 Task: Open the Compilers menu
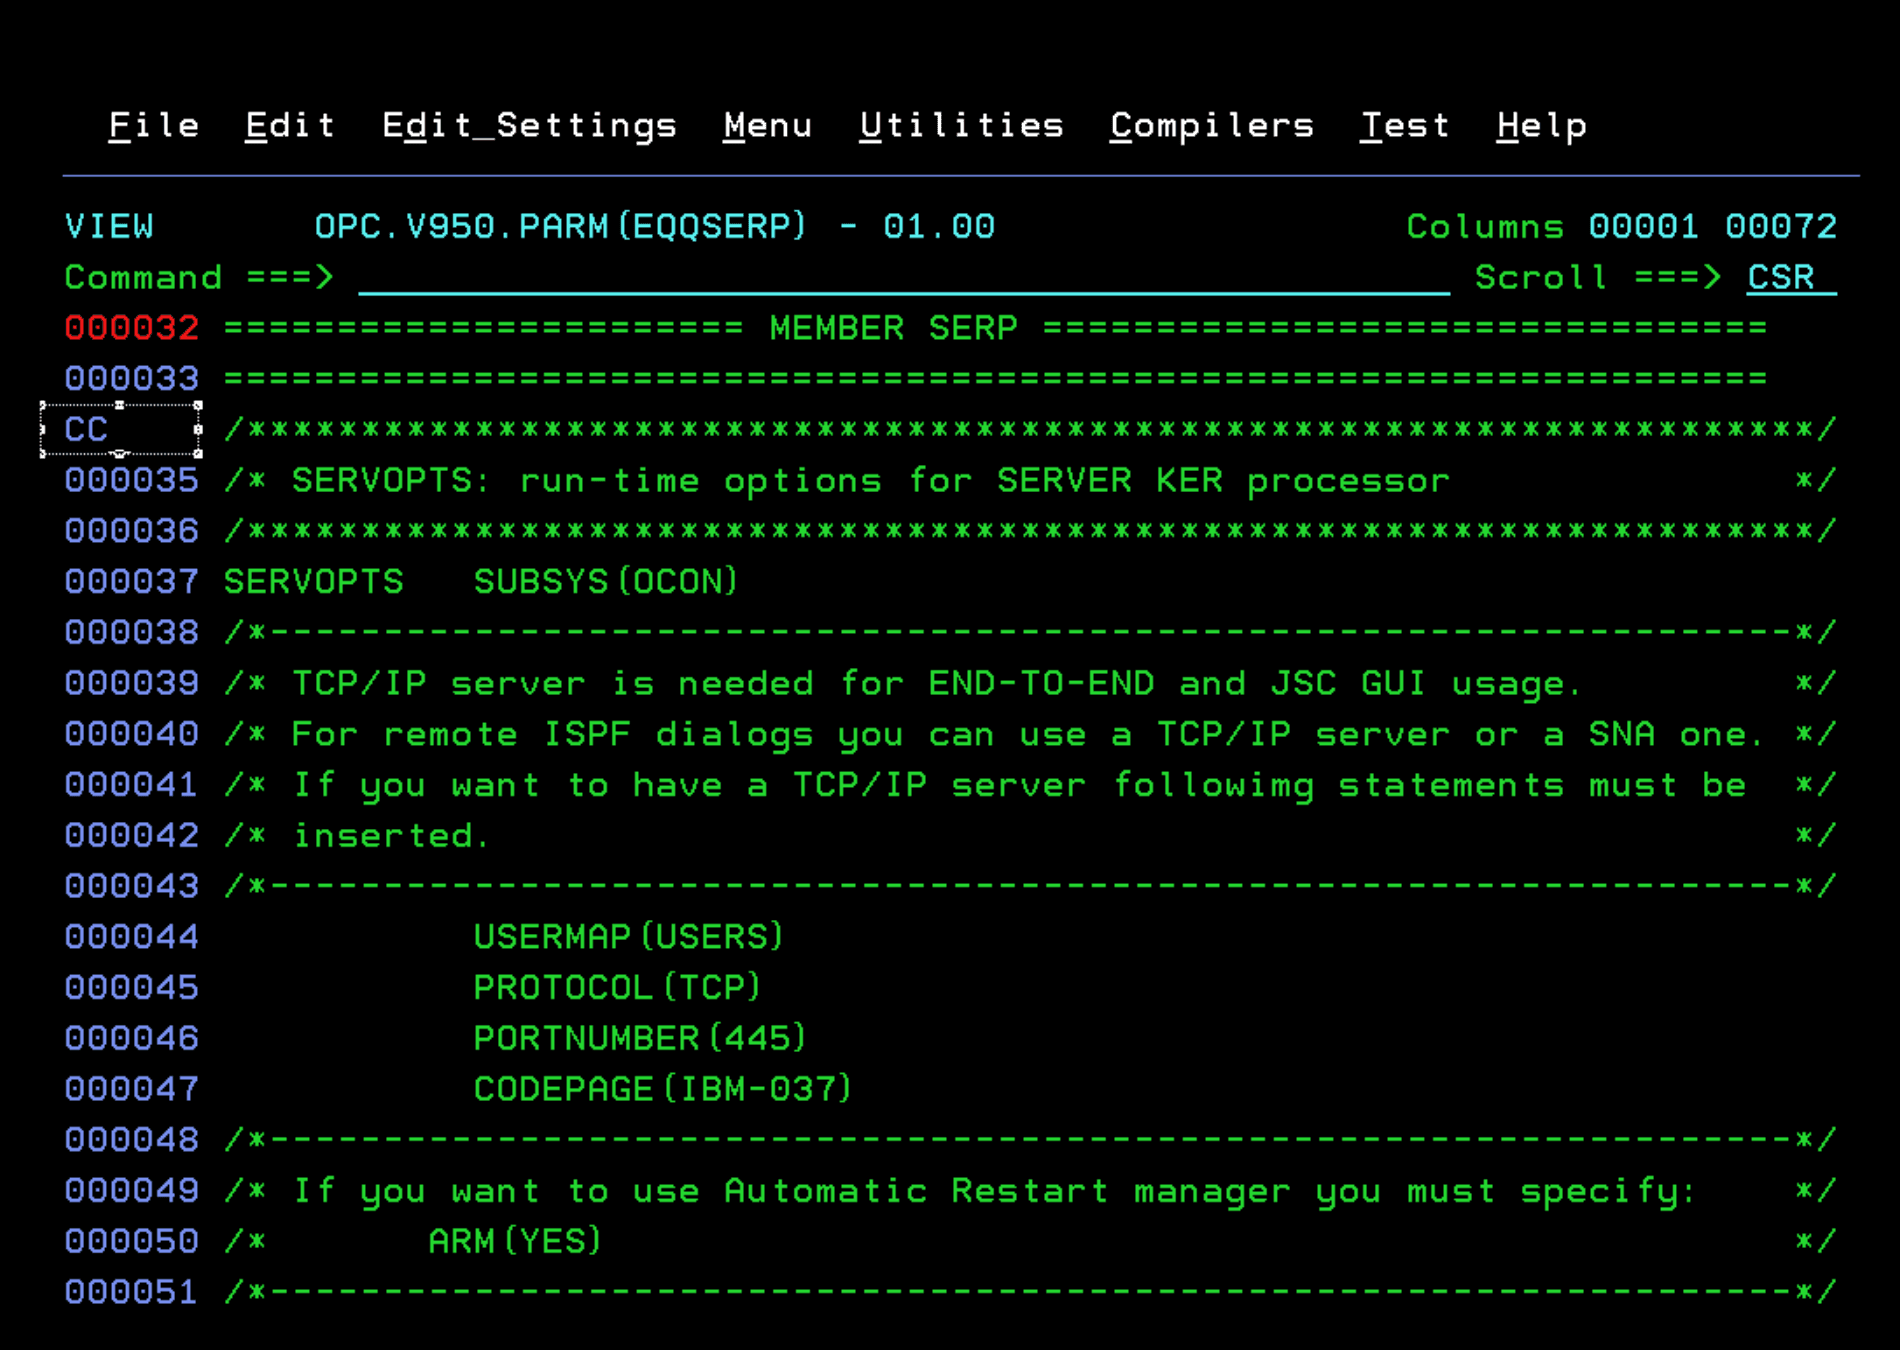tap(1212, 126)
